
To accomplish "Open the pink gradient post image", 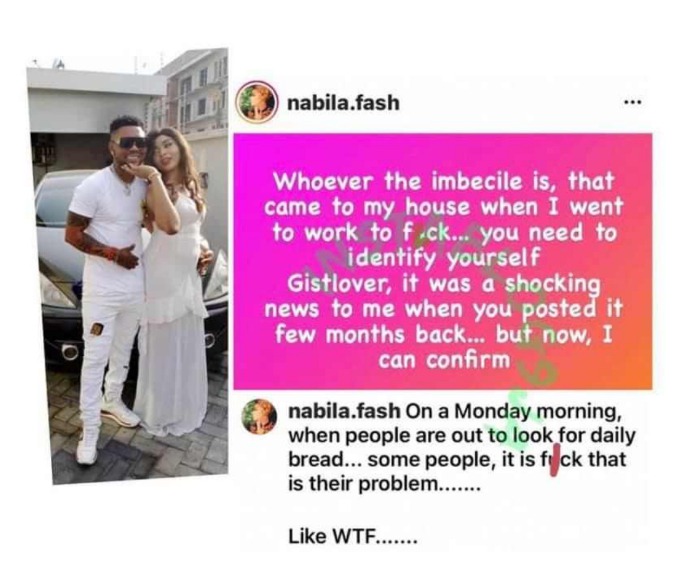I will click(x=443, y=261).
